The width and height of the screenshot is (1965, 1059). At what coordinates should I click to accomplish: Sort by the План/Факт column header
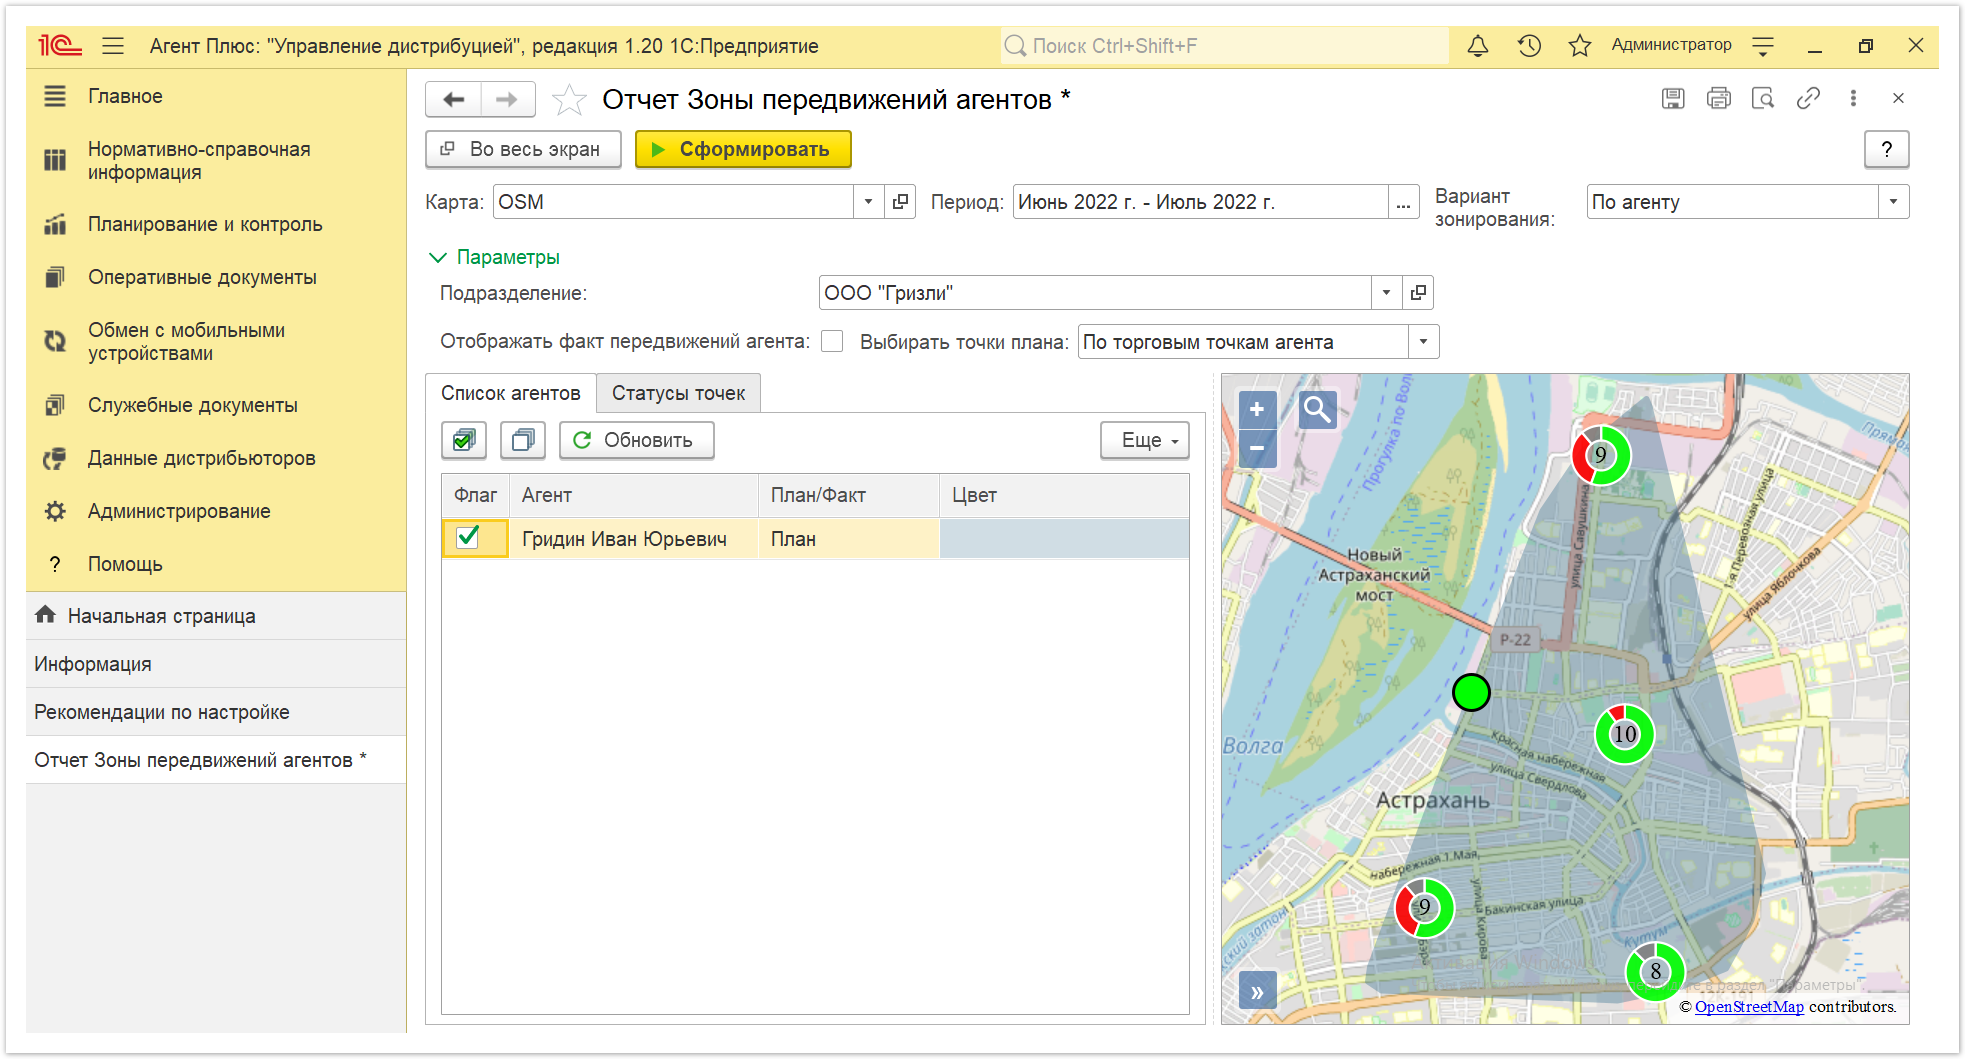click(x=849, y=495)
